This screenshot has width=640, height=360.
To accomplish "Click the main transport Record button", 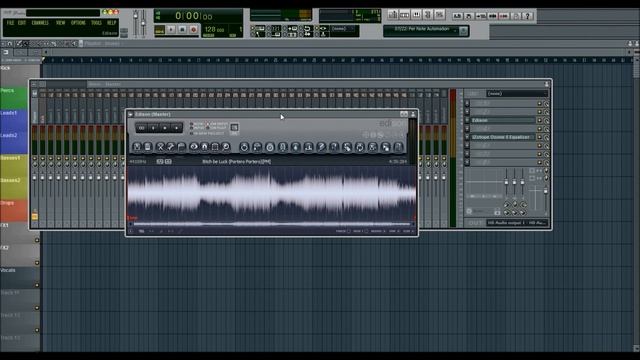I will [193, 29].
